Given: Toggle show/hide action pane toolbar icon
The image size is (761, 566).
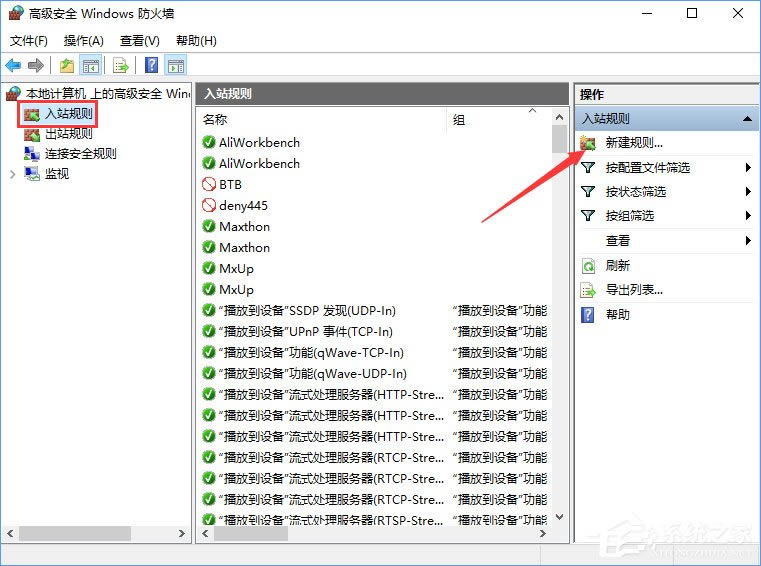Looking at the screenshot, I should 176,66.
